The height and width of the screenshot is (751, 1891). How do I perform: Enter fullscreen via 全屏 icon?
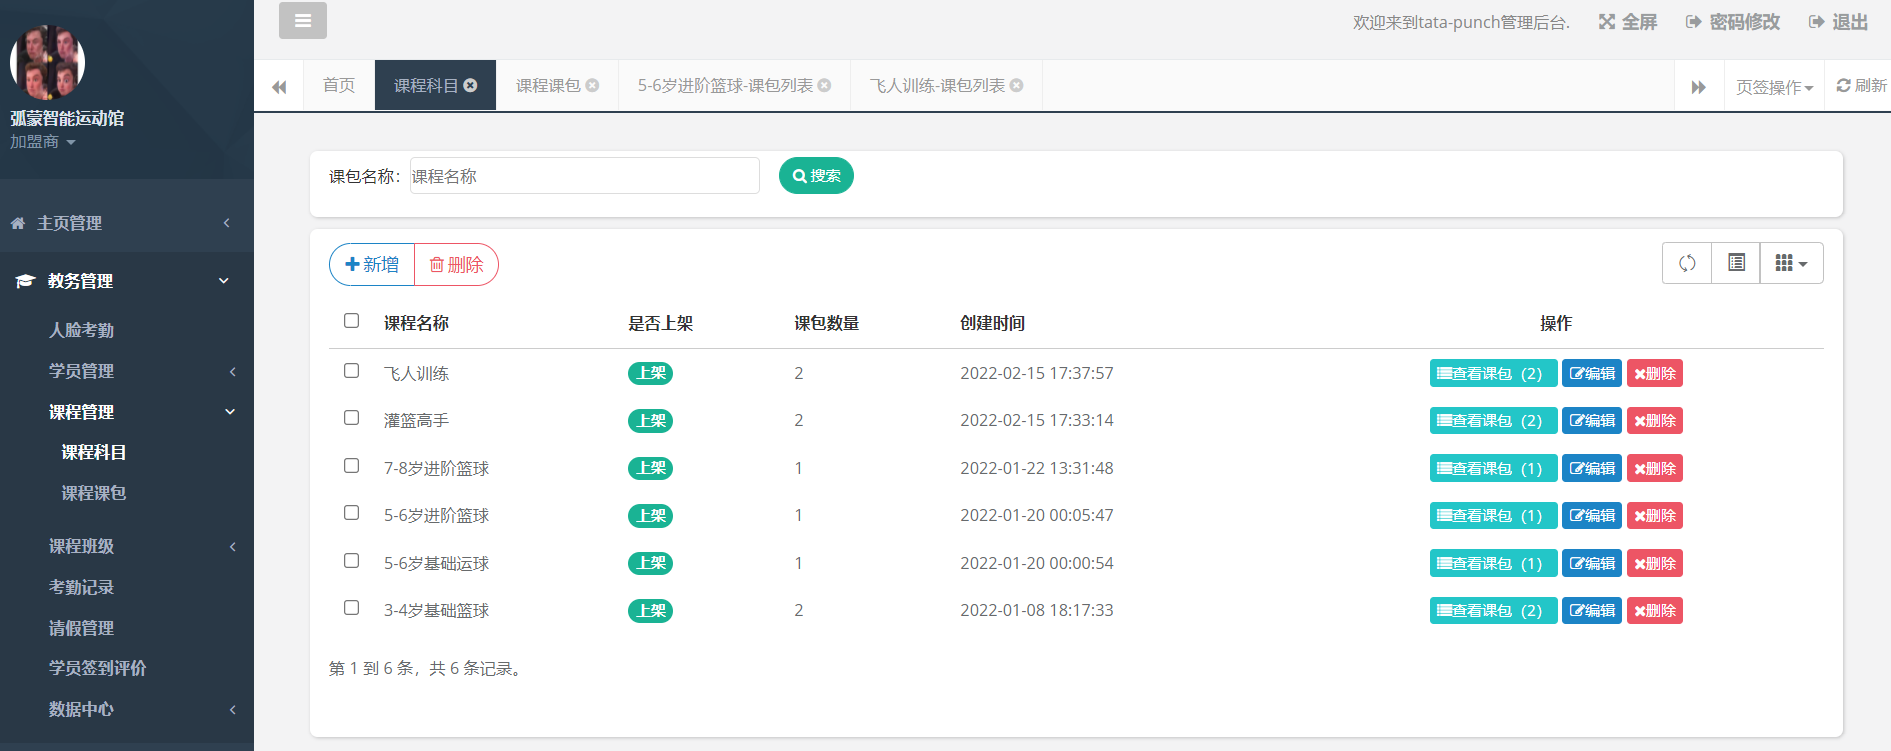pos(1627,22)
